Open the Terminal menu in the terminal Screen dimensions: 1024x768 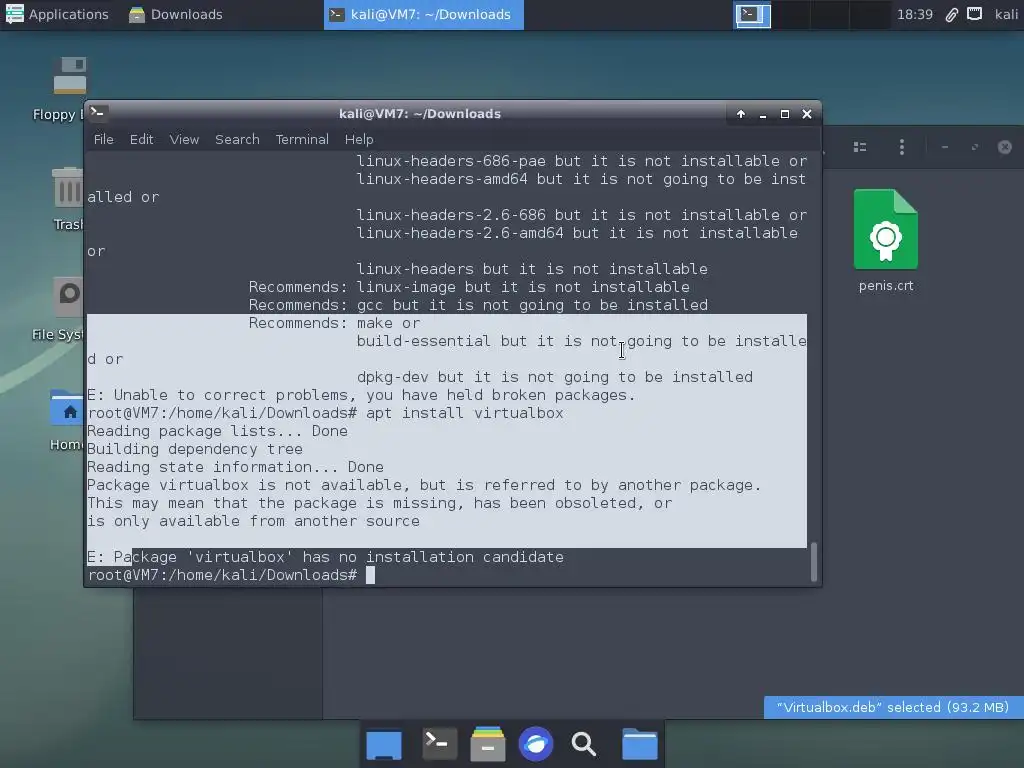[302, 139]
